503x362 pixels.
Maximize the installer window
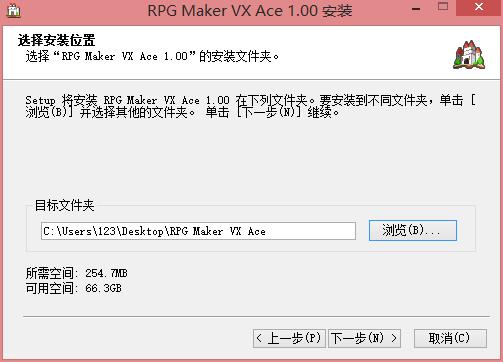(x=443, y=7)
